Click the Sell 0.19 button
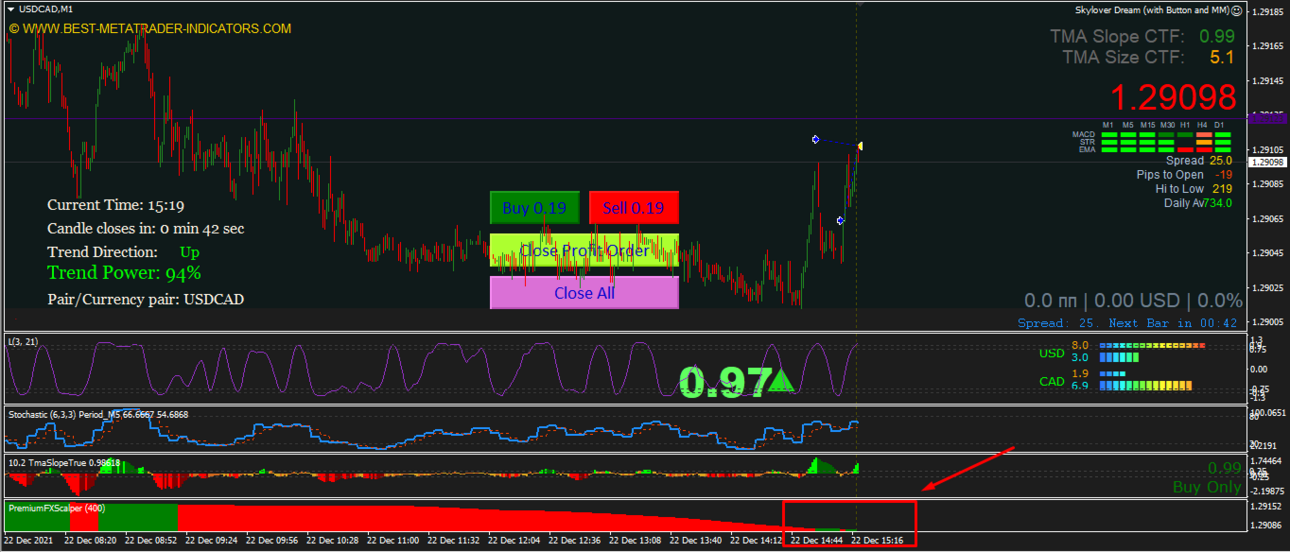This screenshot has width=1290, height=552. tap(634, 208)
